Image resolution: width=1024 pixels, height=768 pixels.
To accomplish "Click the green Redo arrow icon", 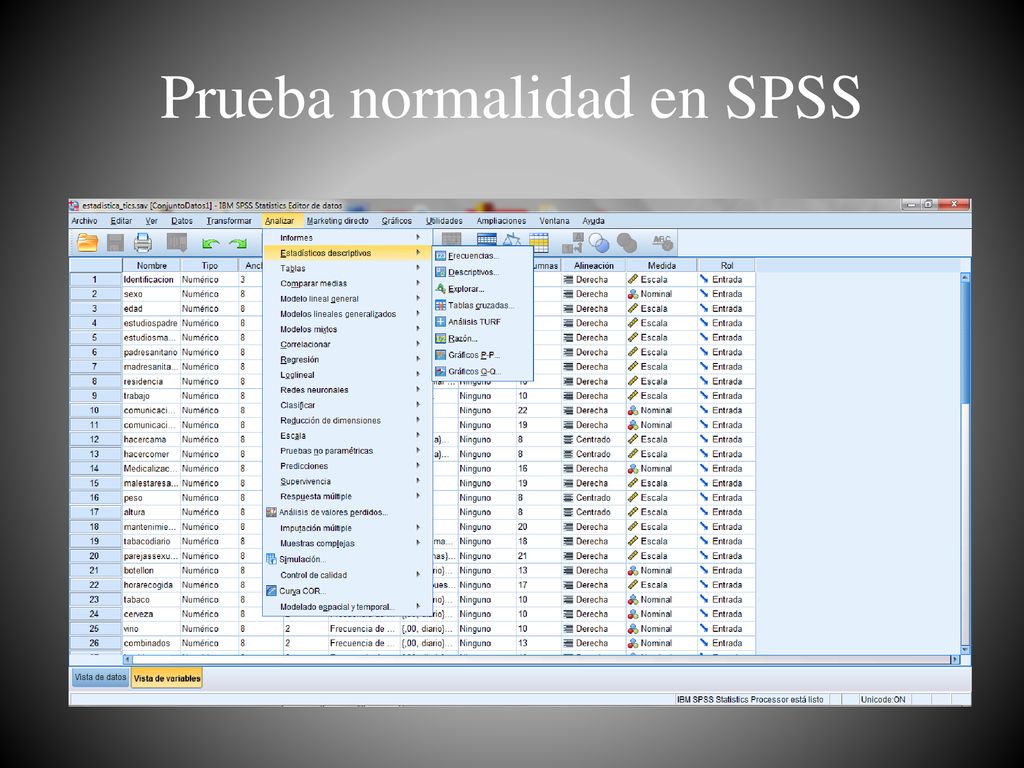I will (x=238, y=244).
